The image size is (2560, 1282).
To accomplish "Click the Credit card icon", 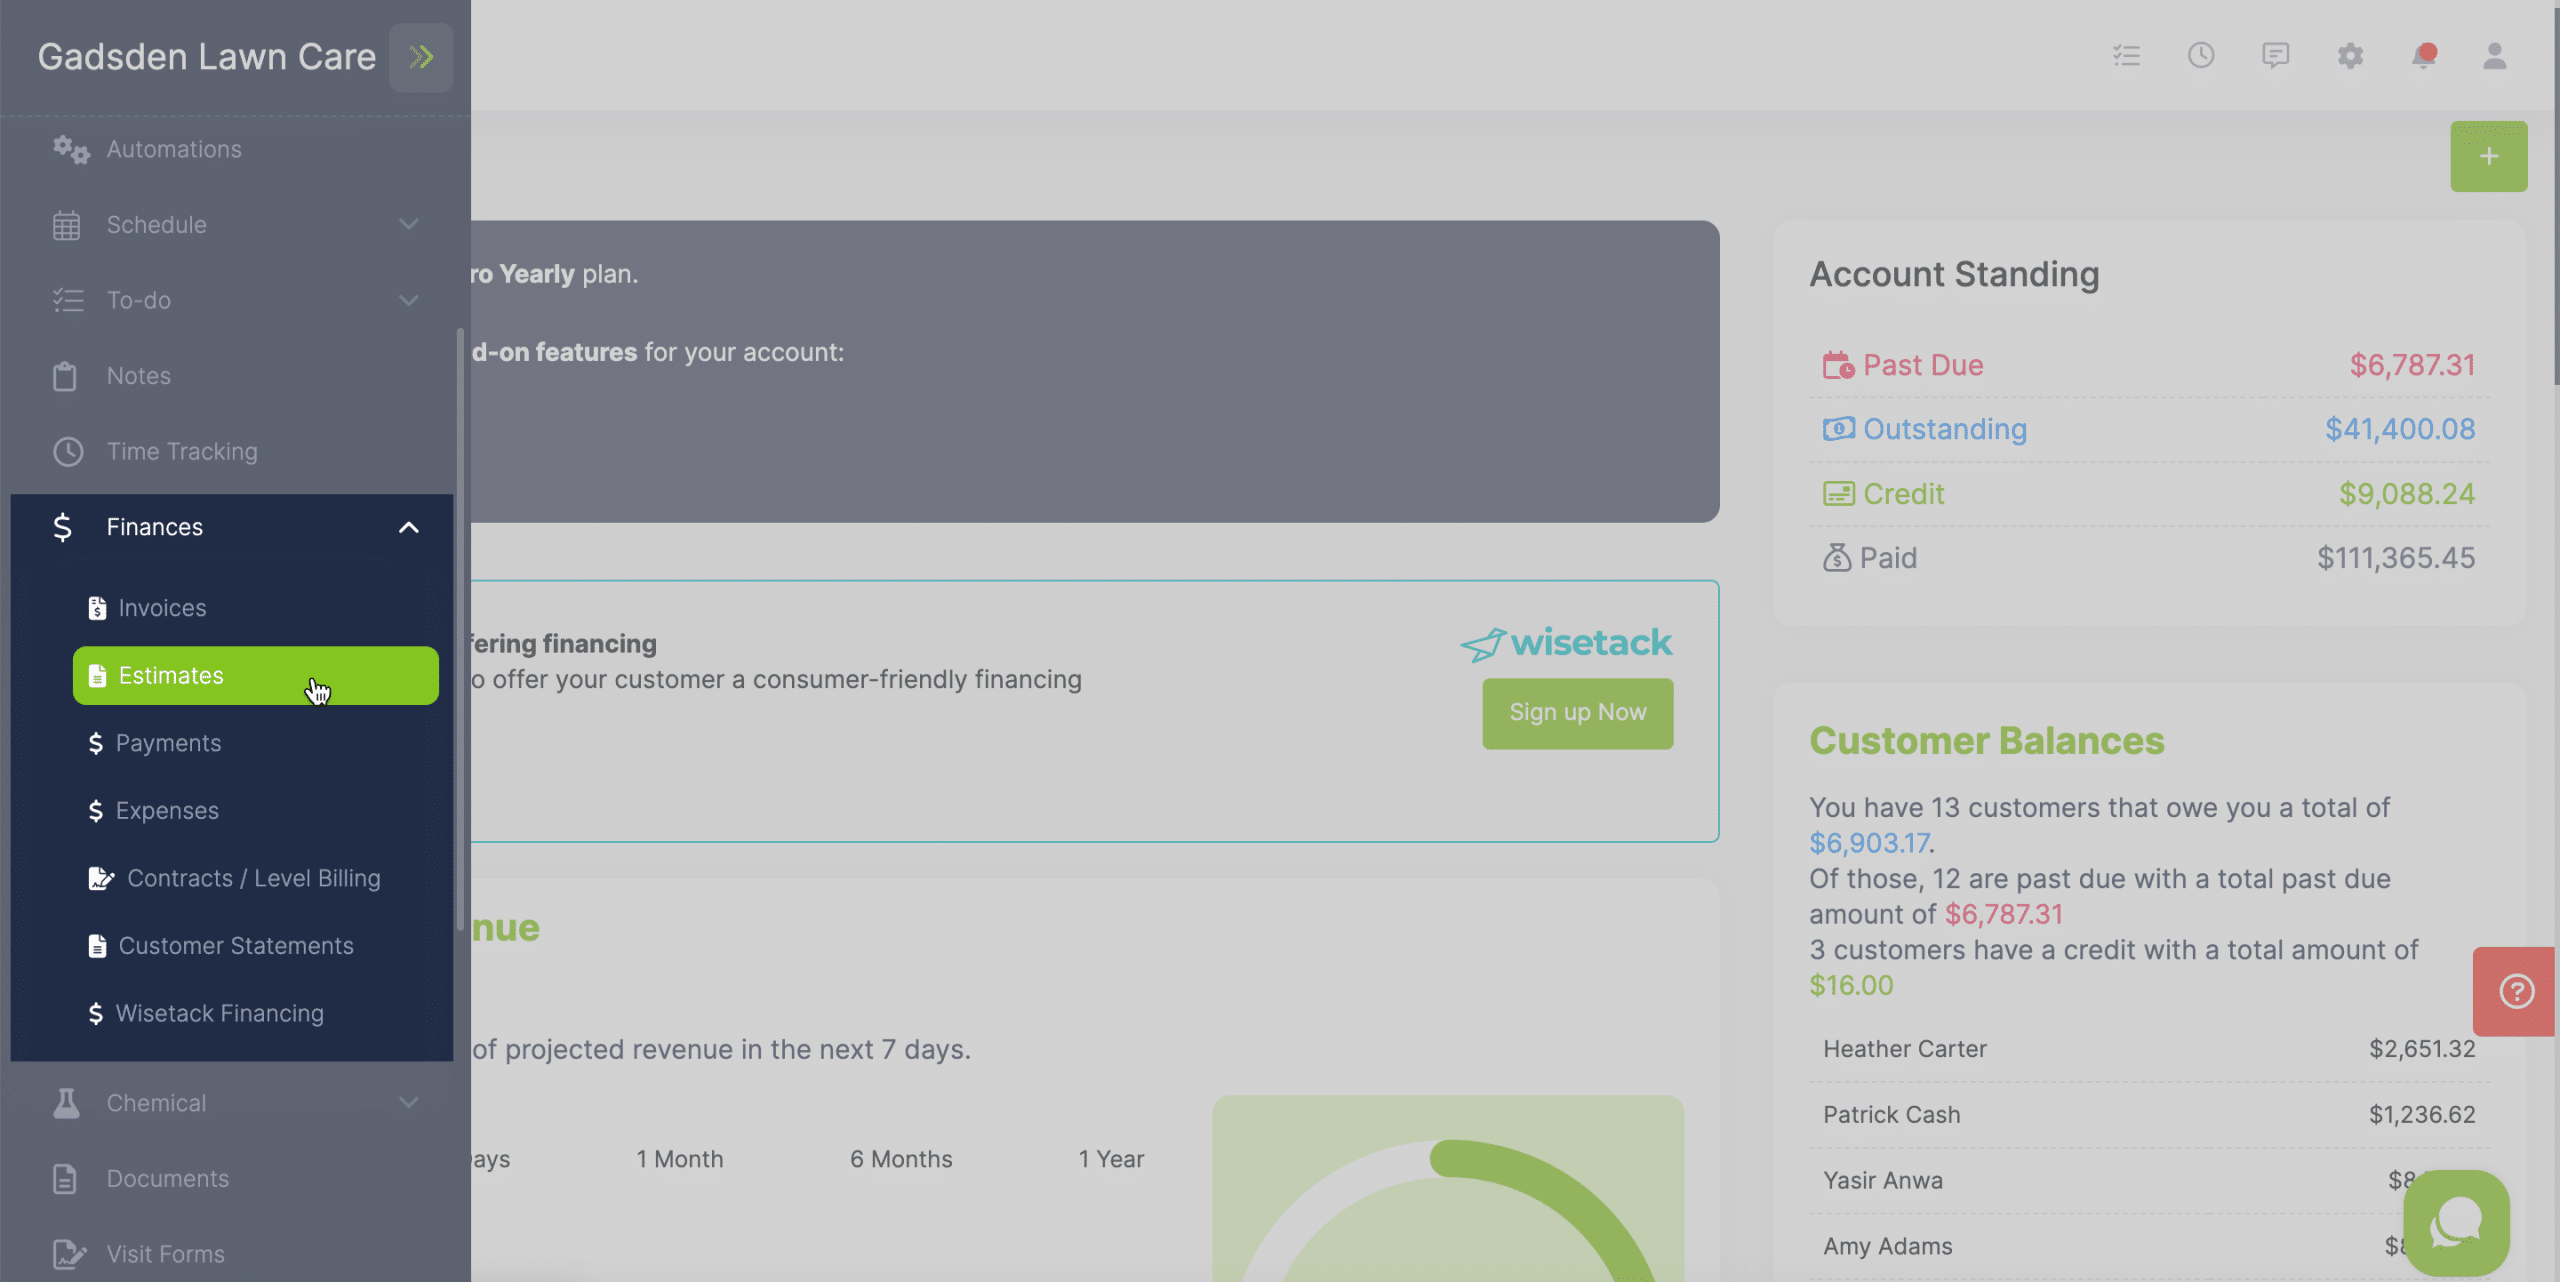I will coord(1838,494).
